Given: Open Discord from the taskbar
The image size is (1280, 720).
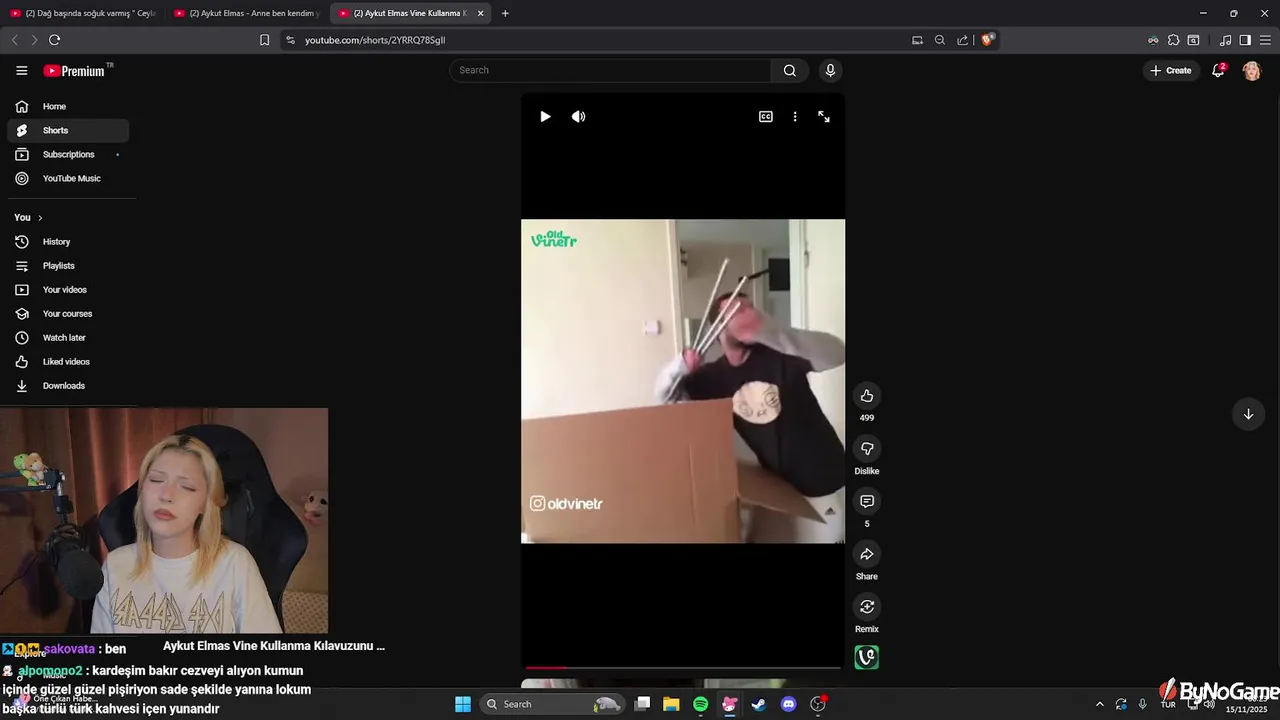Looking at the screenshot, I should [788, 704].
